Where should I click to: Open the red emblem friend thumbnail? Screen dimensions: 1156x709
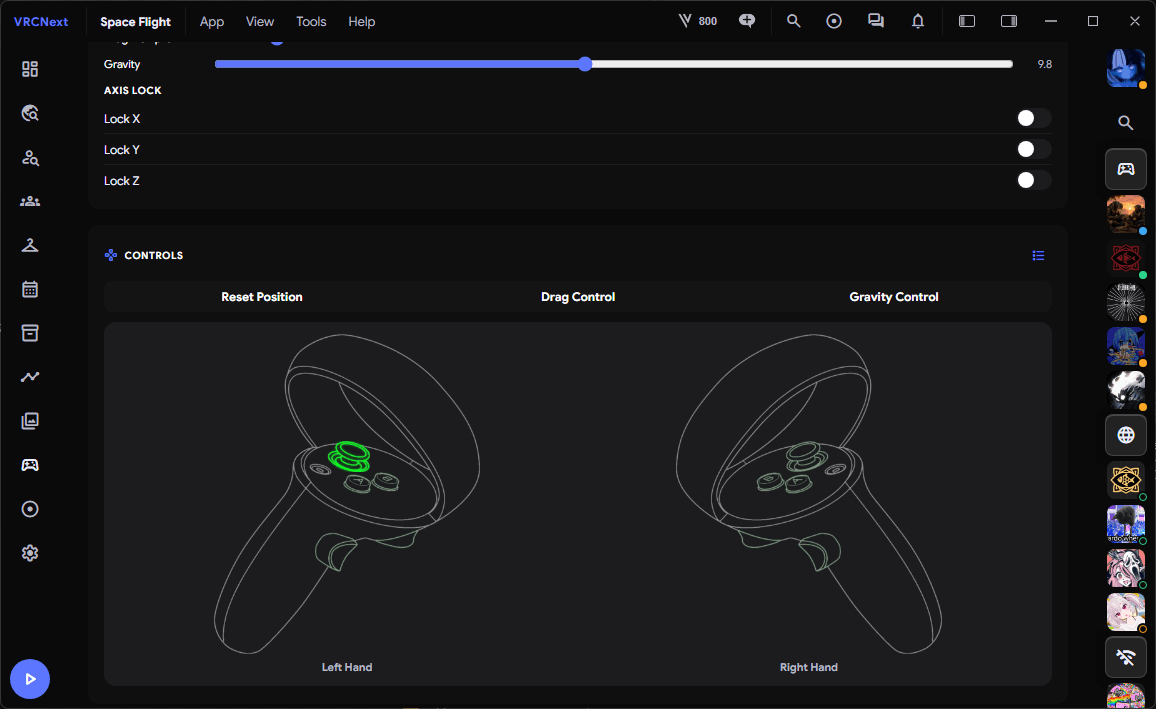pos(1126,258)
